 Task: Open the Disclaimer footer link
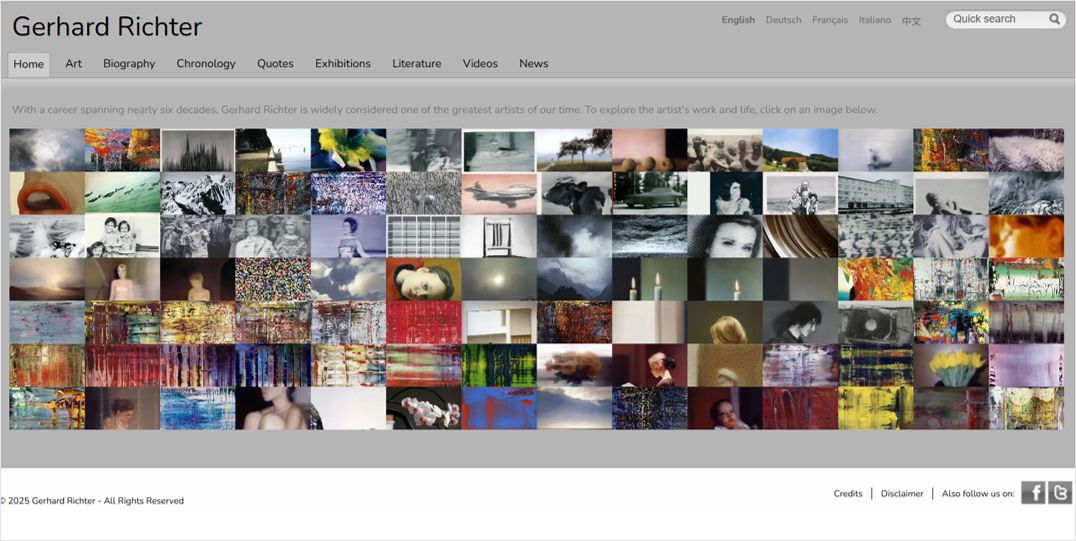point(902,494)
